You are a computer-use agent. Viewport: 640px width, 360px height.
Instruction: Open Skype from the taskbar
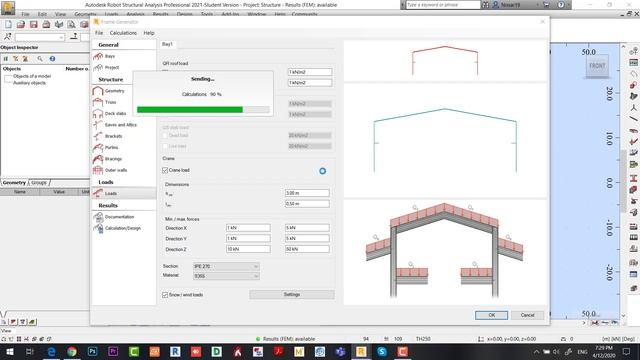pyautogui.click(x=382, y=351)
